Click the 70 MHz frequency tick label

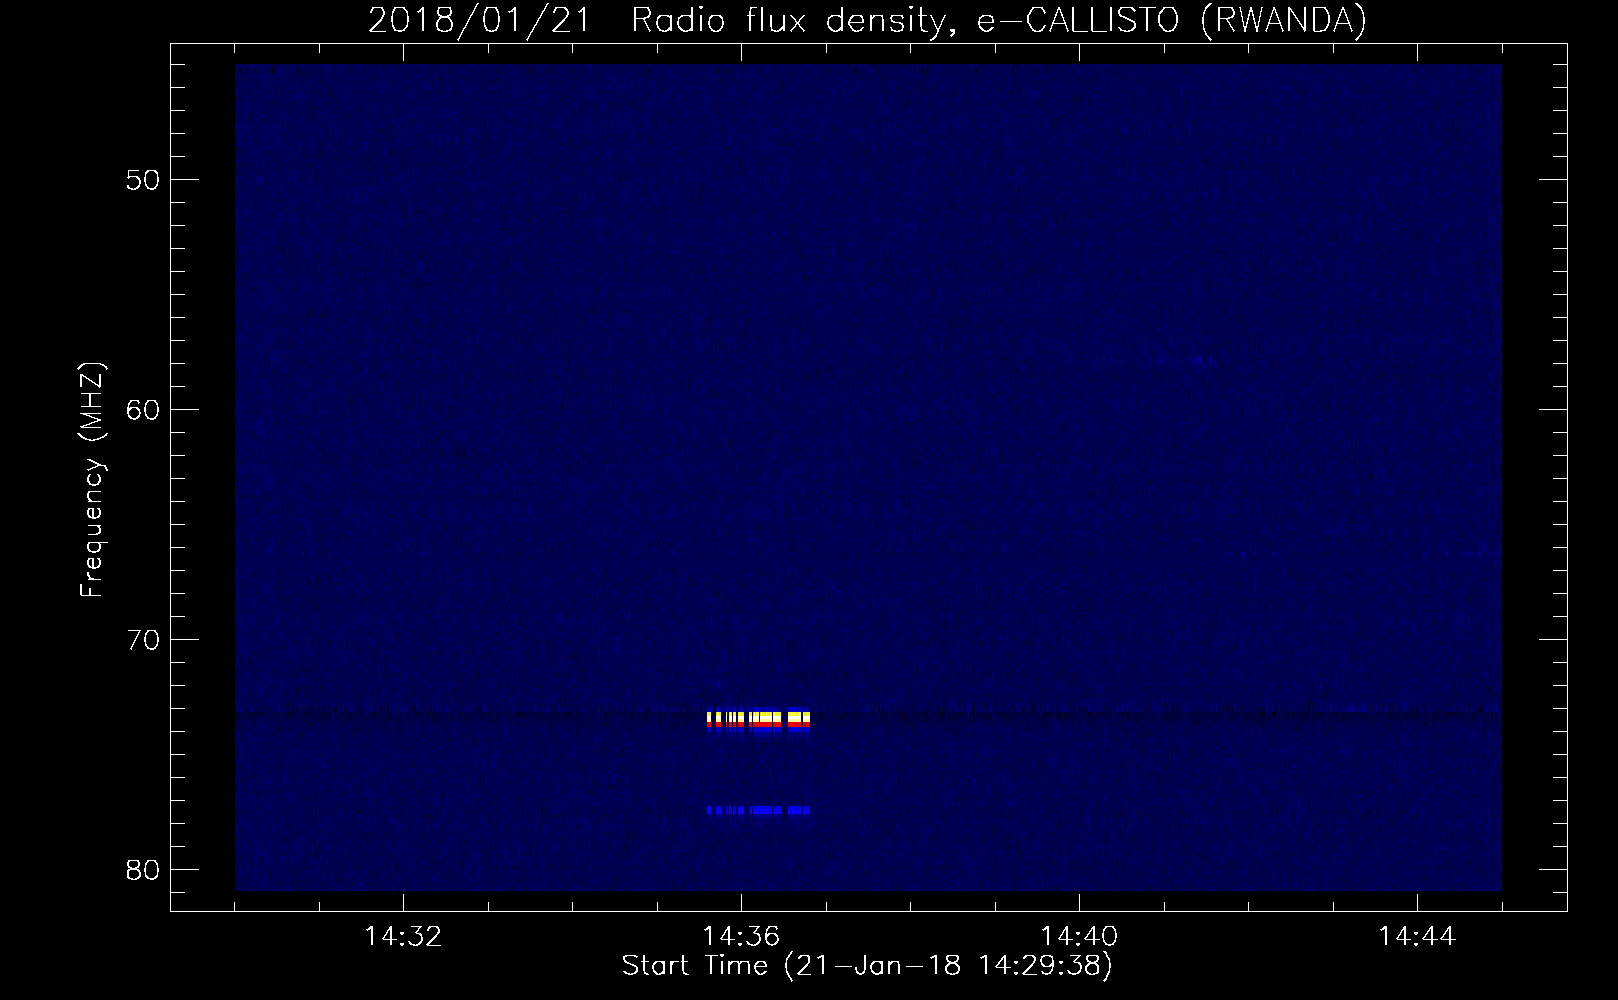tap(142, 640)
